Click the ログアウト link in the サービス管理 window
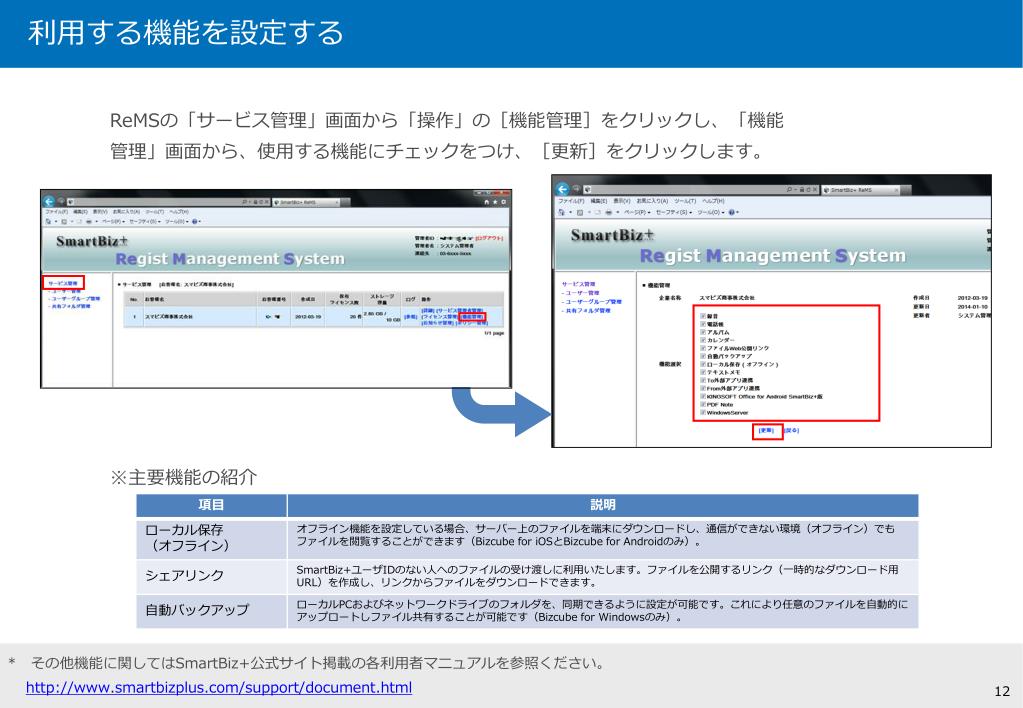 (x=489, y=238)
